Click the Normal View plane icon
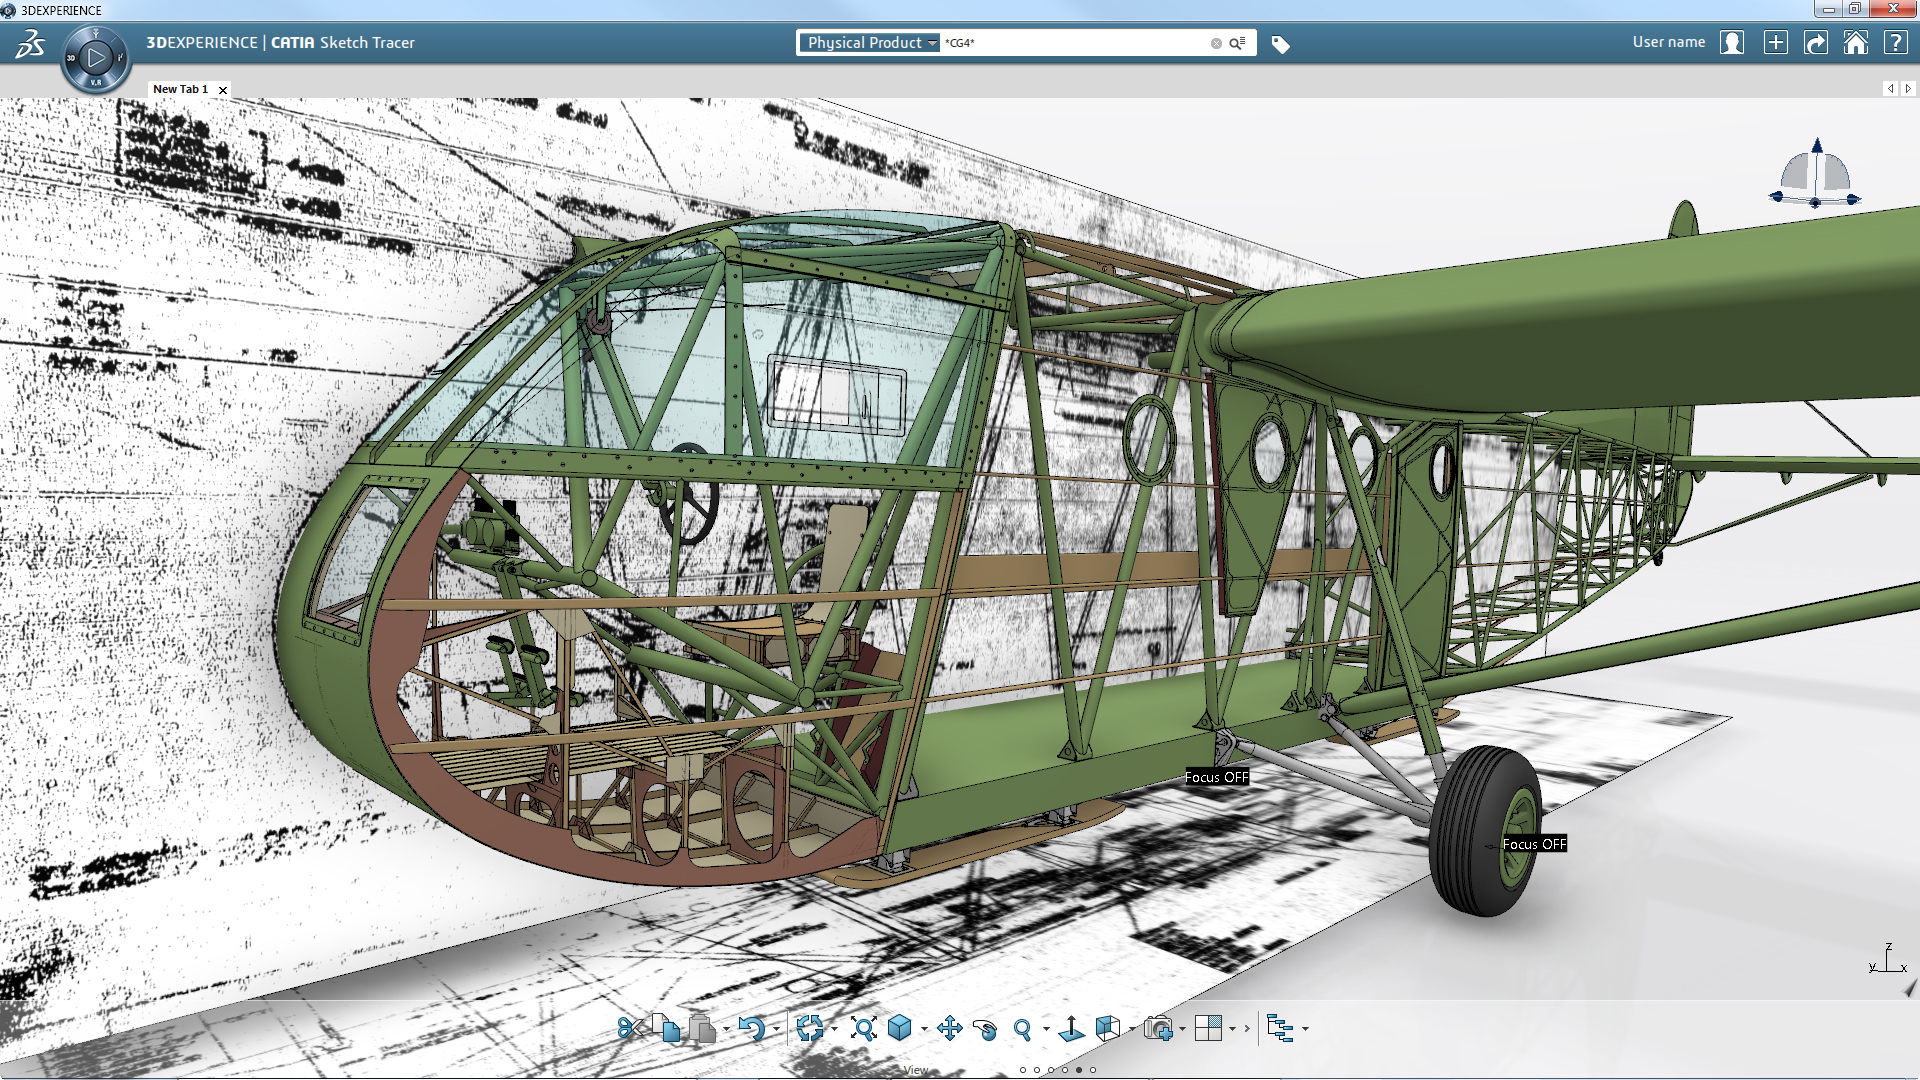 1071,1028
